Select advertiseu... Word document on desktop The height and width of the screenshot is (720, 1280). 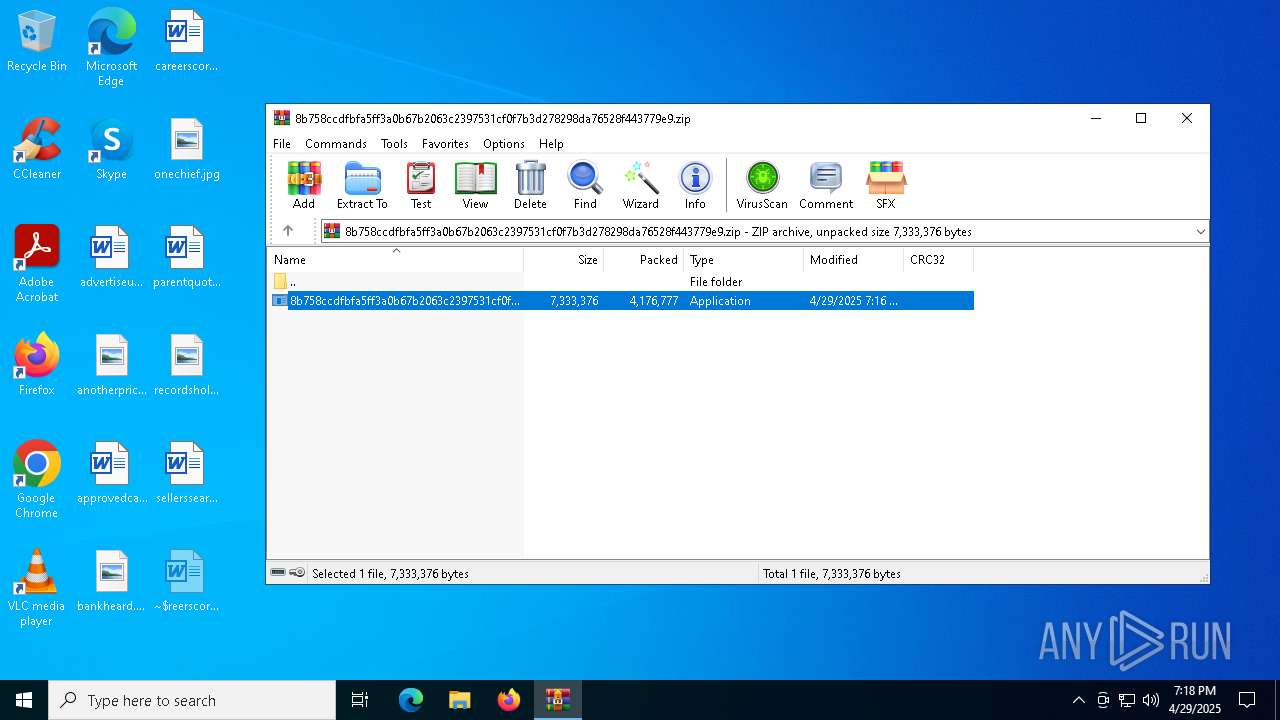111,258
